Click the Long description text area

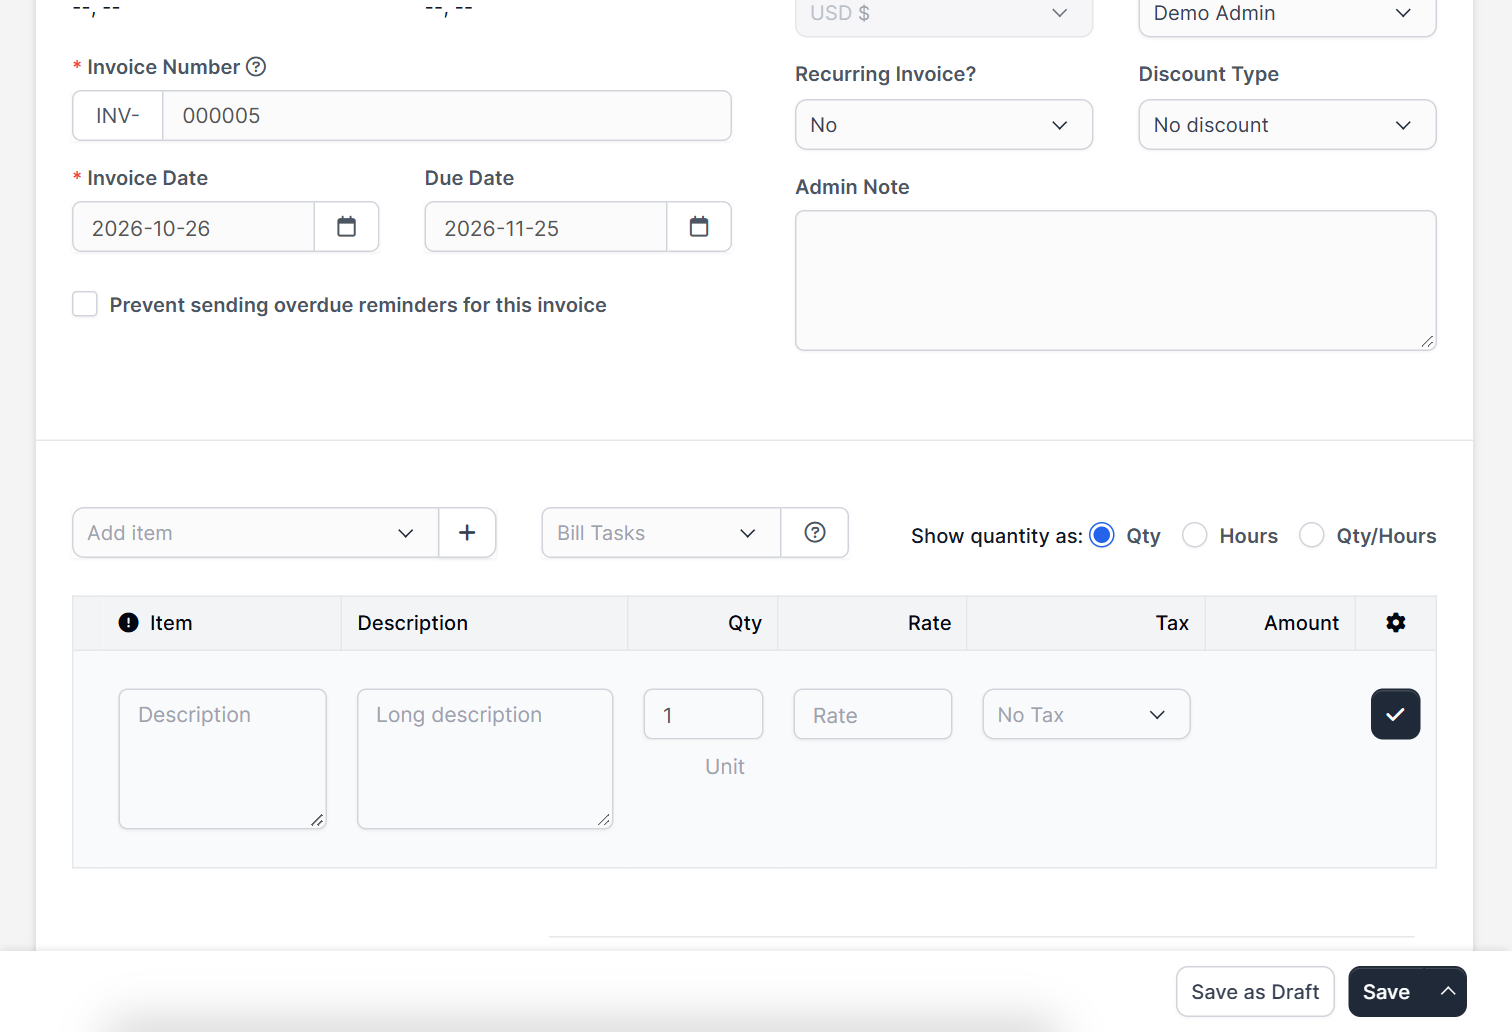coord(485,759)
